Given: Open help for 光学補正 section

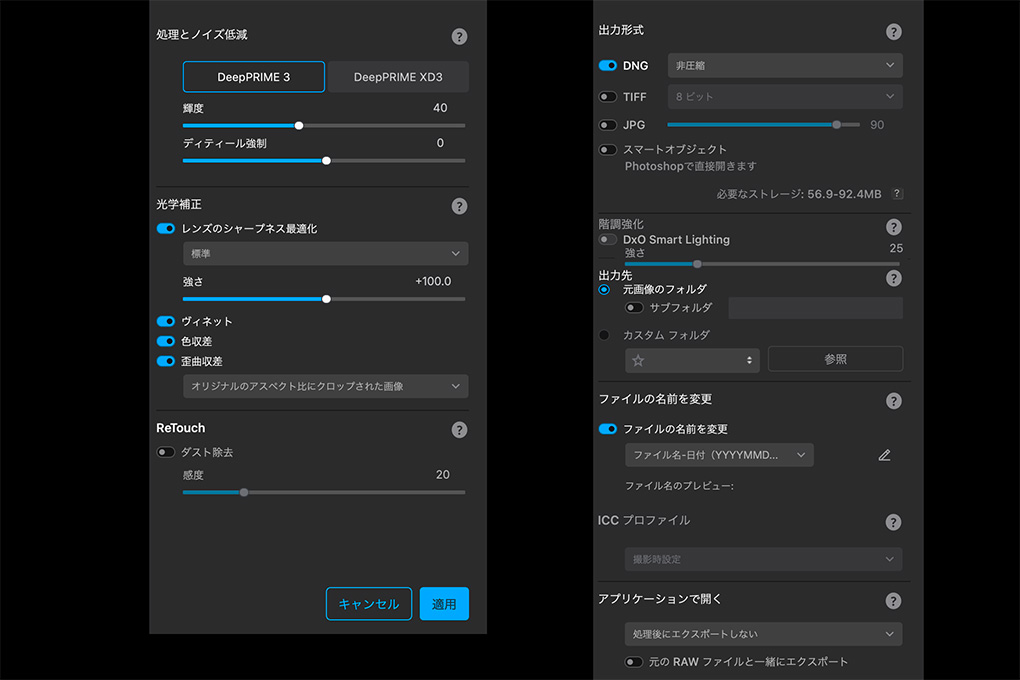Looking at the screenshot, I should pos(459,206).
